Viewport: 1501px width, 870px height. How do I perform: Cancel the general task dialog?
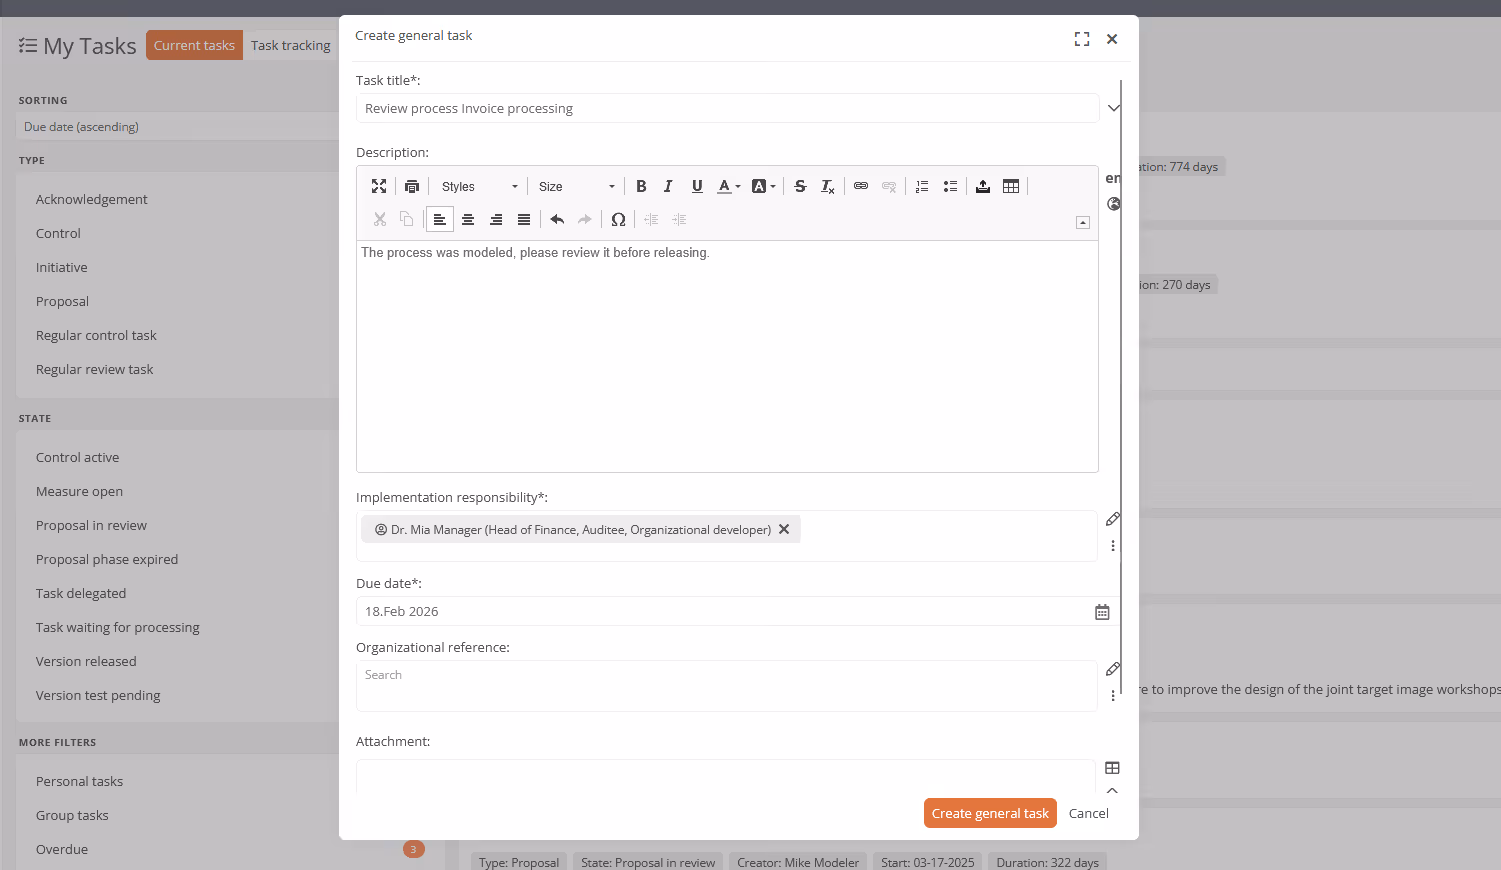coord(1089,813)
